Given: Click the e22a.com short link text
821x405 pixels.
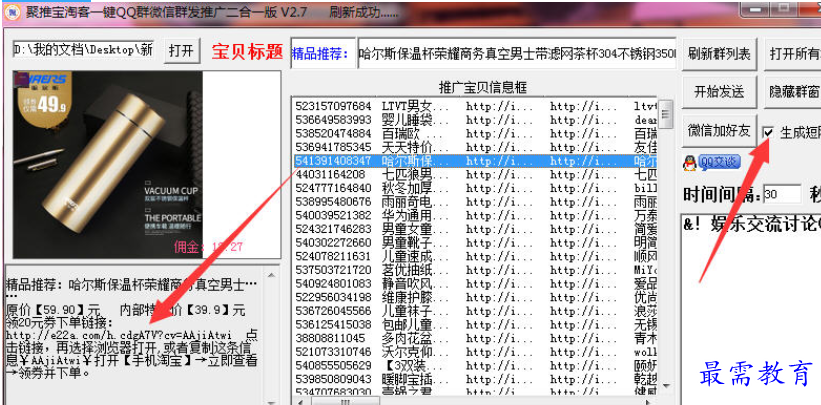Looking at the screenshot, I should click(x=118, y=334).
